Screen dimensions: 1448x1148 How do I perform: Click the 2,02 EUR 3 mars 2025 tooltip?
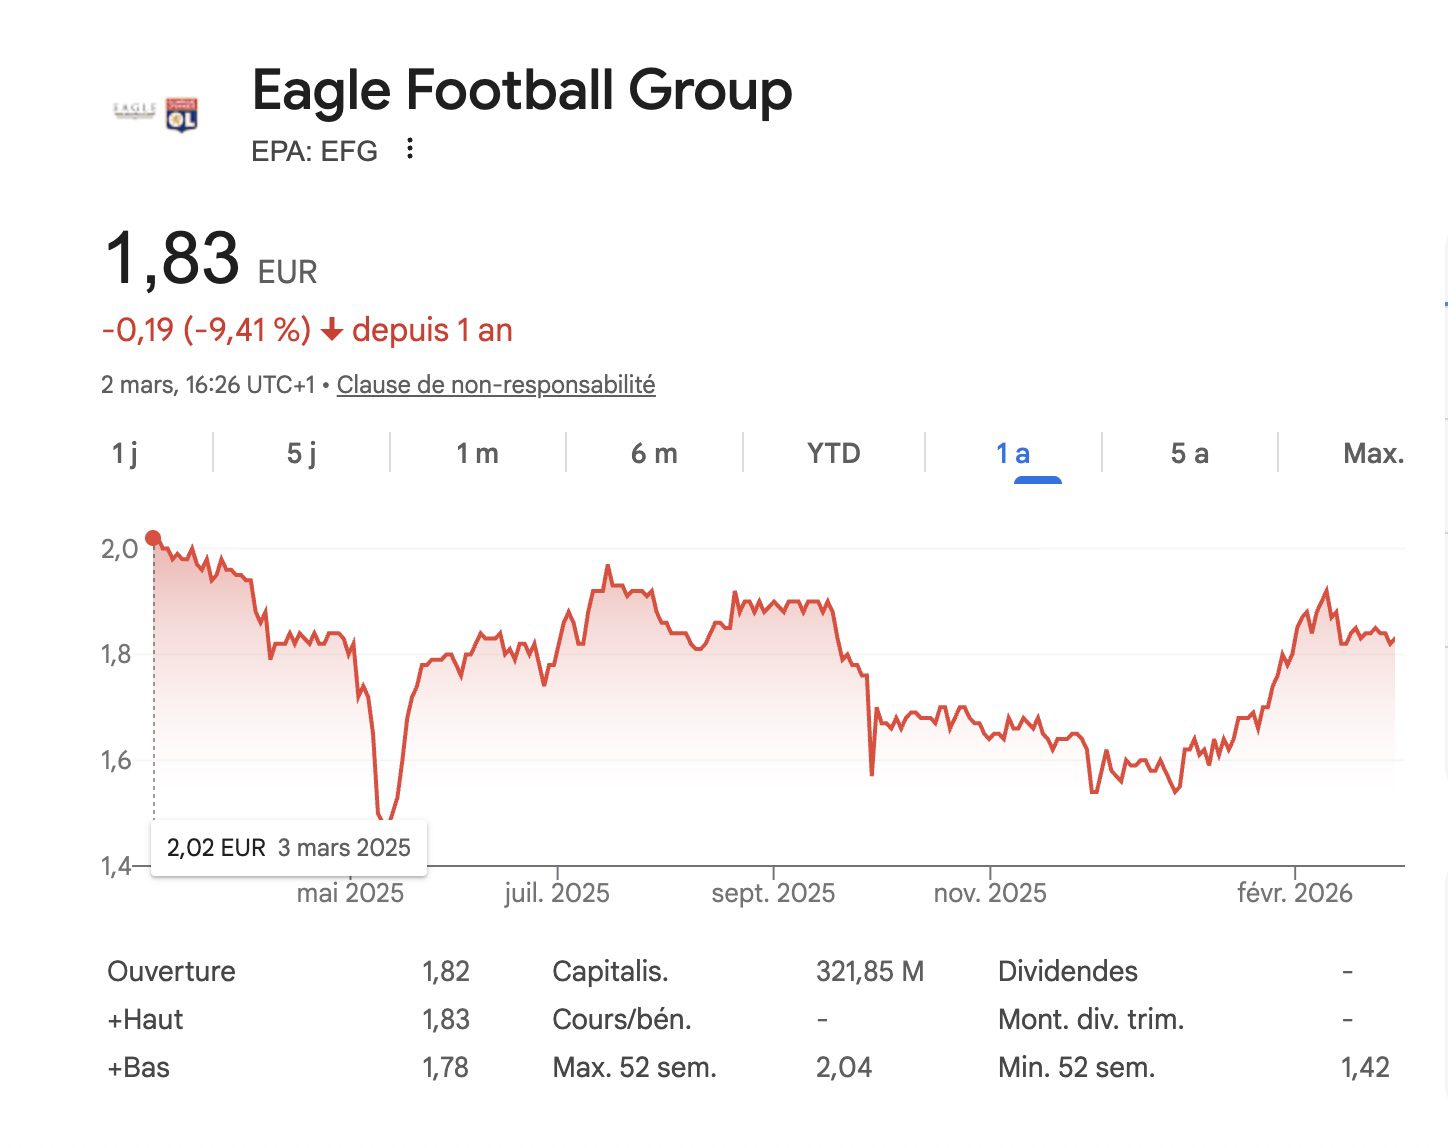(x=288, y=848)
